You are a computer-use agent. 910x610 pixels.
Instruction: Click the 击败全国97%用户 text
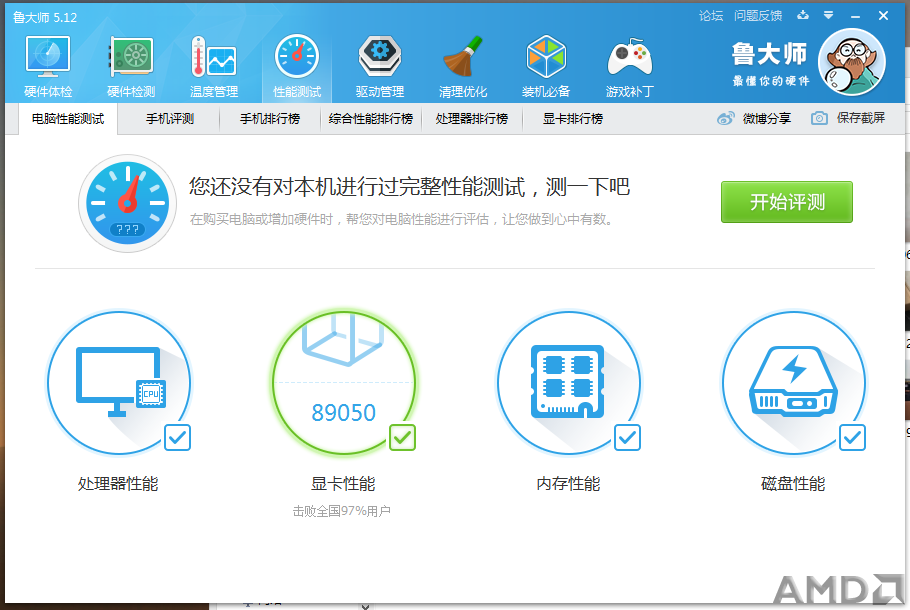pyautogui.click(x=341, y=511)
